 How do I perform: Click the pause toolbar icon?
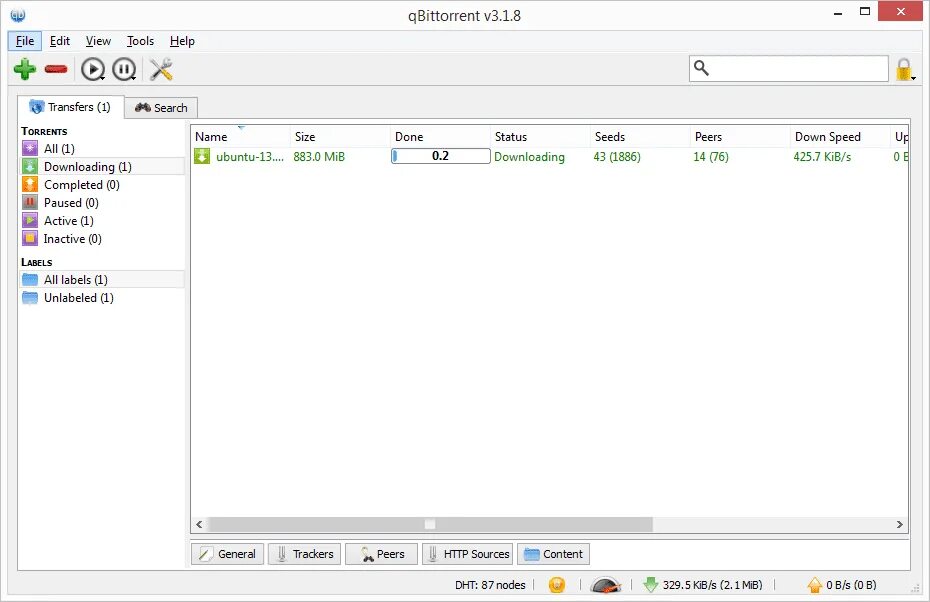124,69
